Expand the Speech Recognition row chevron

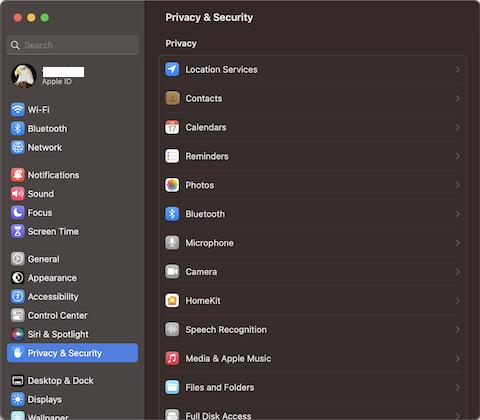click(x=458, y=329)
